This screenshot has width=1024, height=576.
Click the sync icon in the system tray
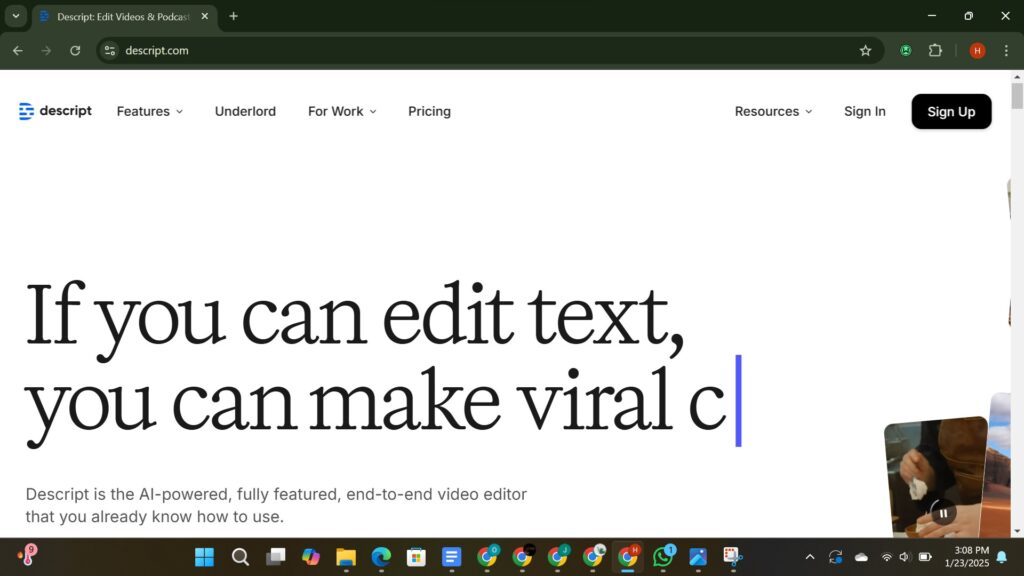pyautogui.click(x=835, y=557)
